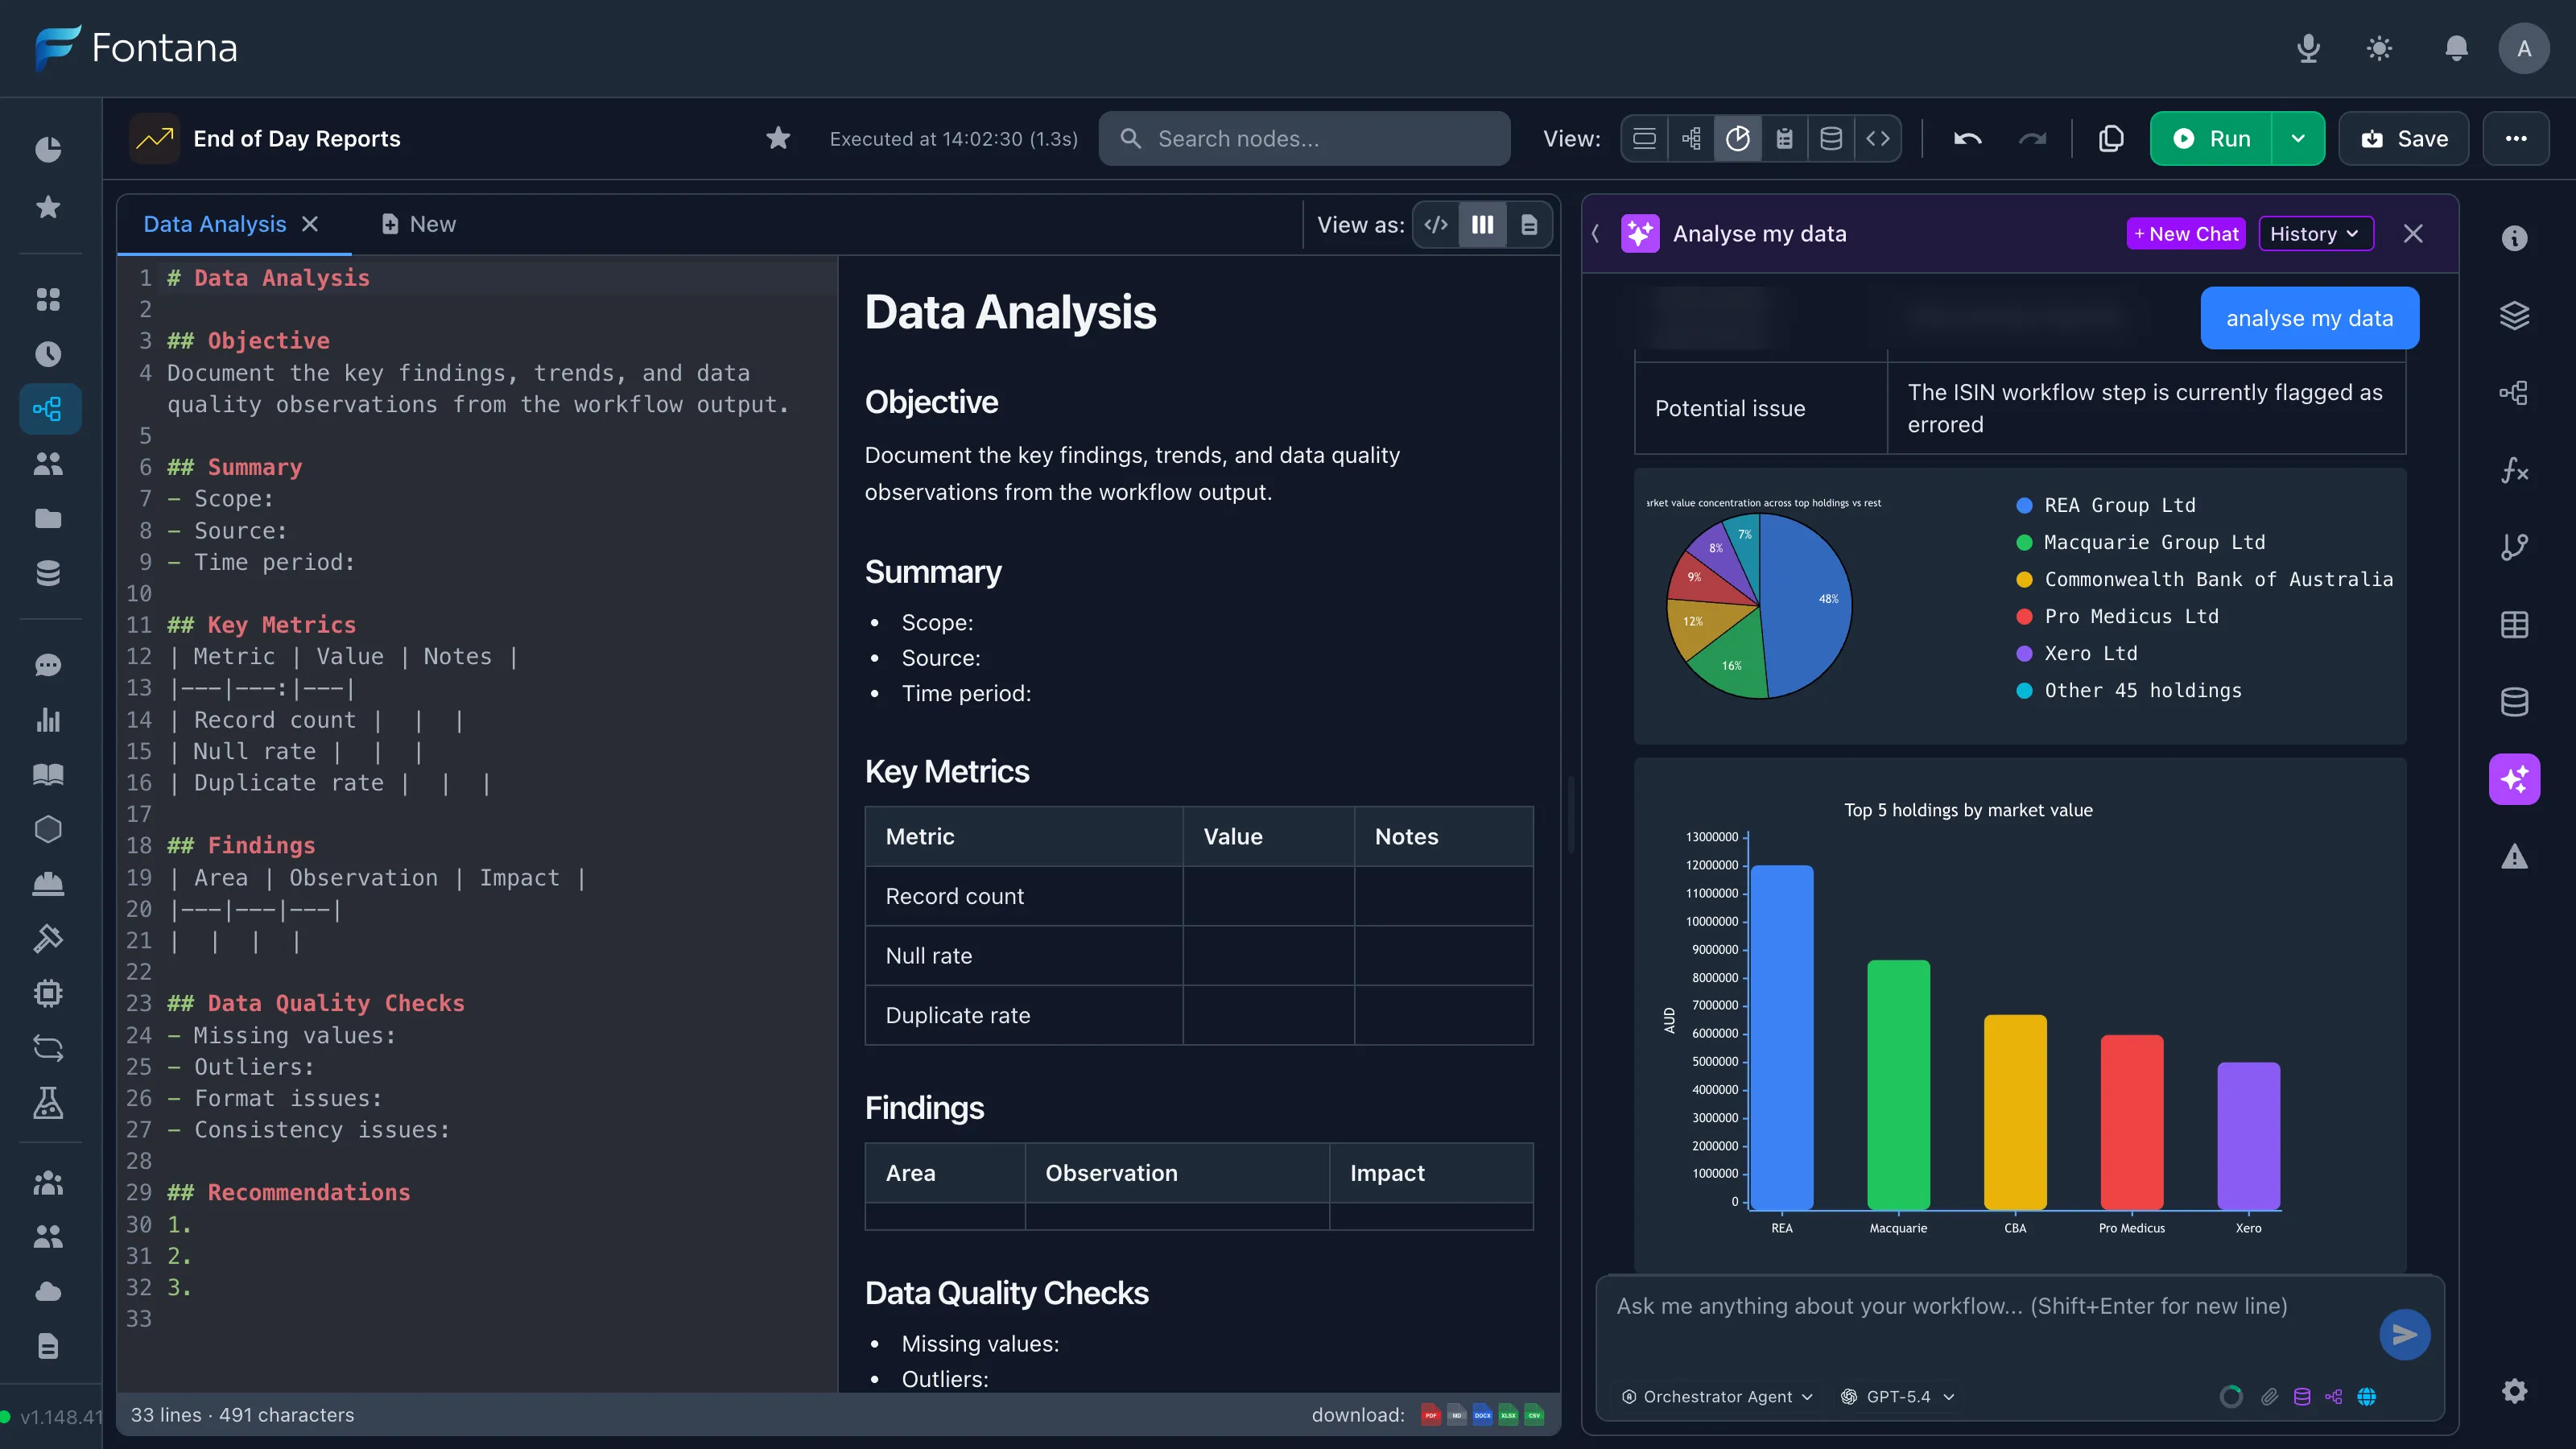Open the dashboard grid icon in left sidebar
Viewport: 2576px width, 1449px height.
(x=48, y=299)
